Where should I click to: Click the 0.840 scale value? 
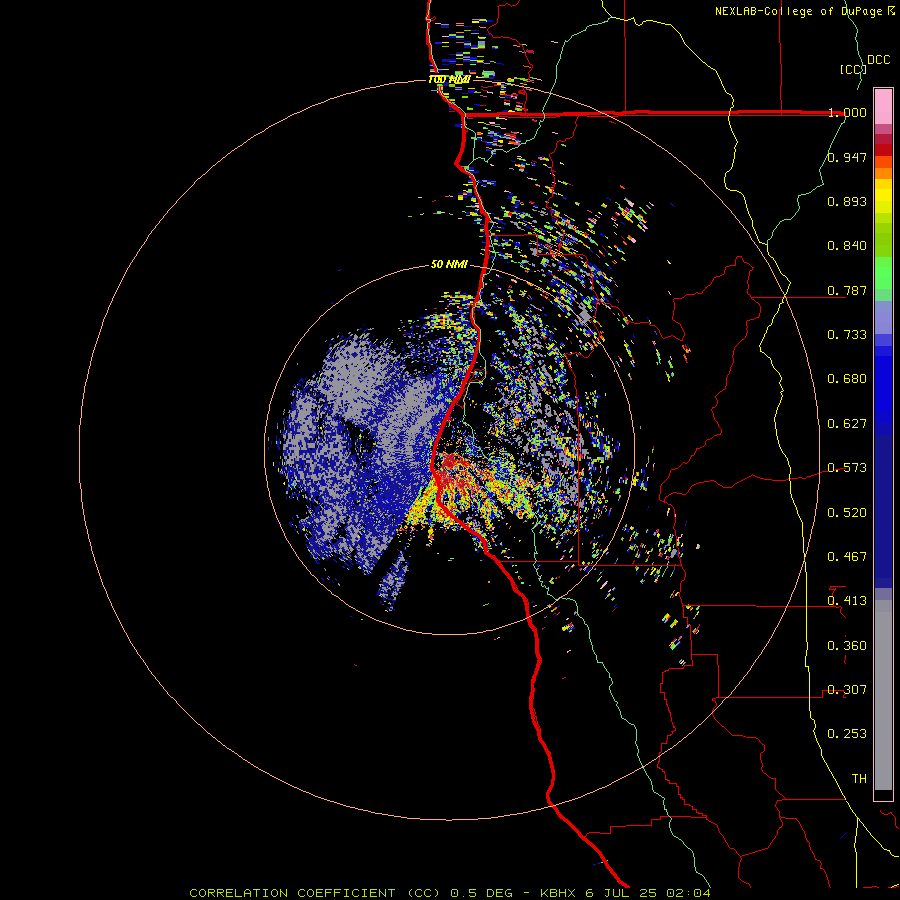point(847,246)
